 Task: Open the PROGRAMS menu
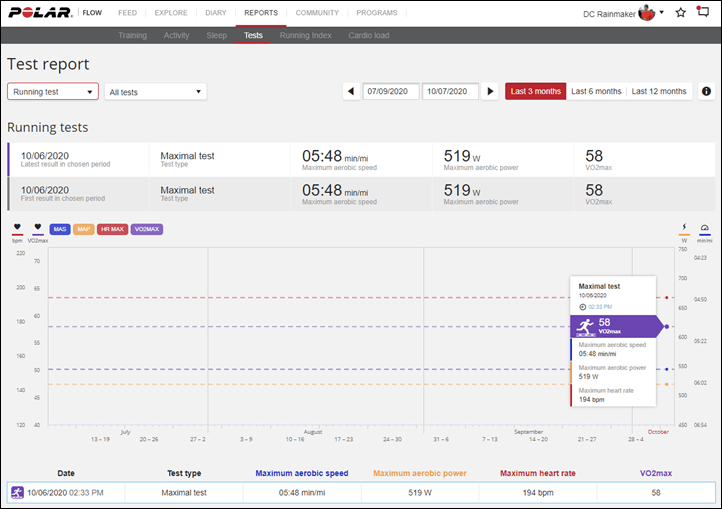(x=377, y=13)
